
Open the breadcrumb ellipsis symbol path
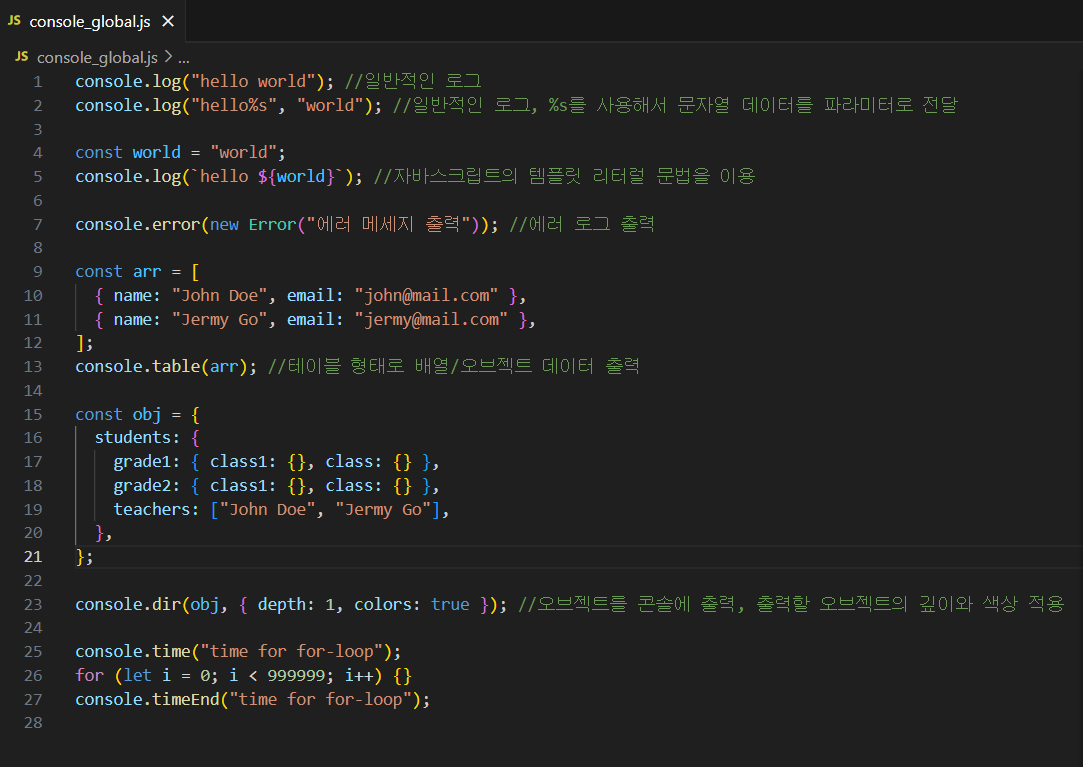click(184, 59)
